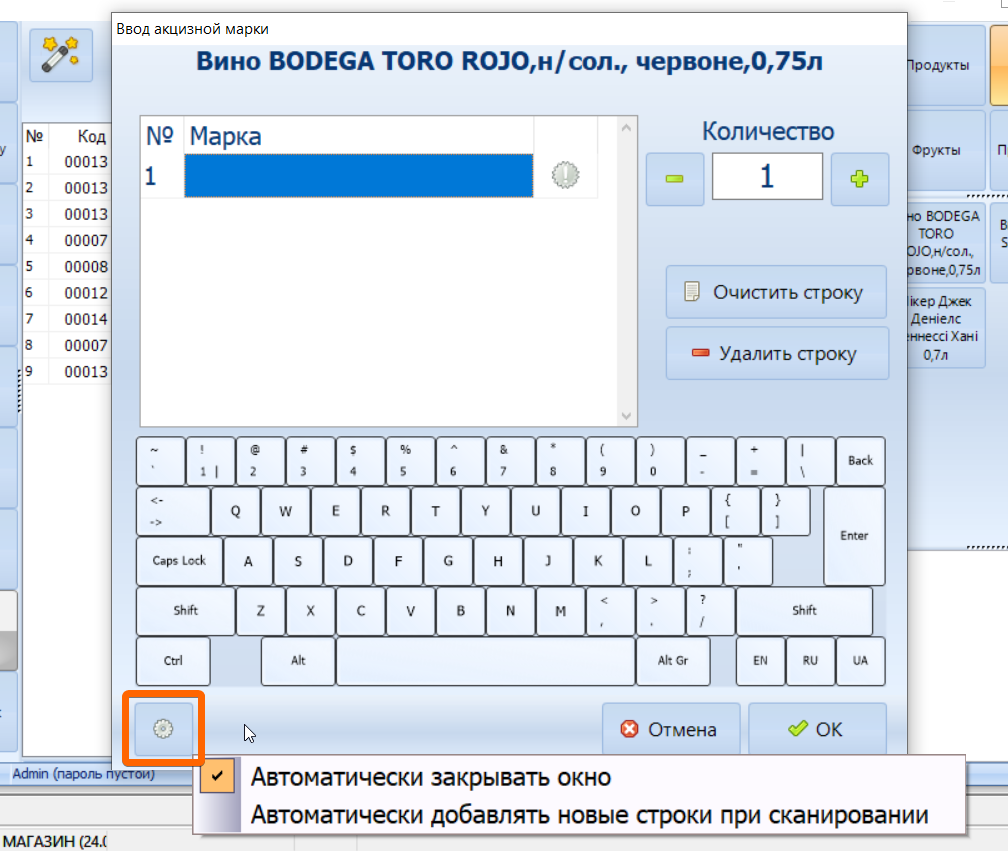The height and width of the screenshot is (851, 1008).
Task: Tap the 0 closing parenthesis key
Action: (x=660, y=461)
